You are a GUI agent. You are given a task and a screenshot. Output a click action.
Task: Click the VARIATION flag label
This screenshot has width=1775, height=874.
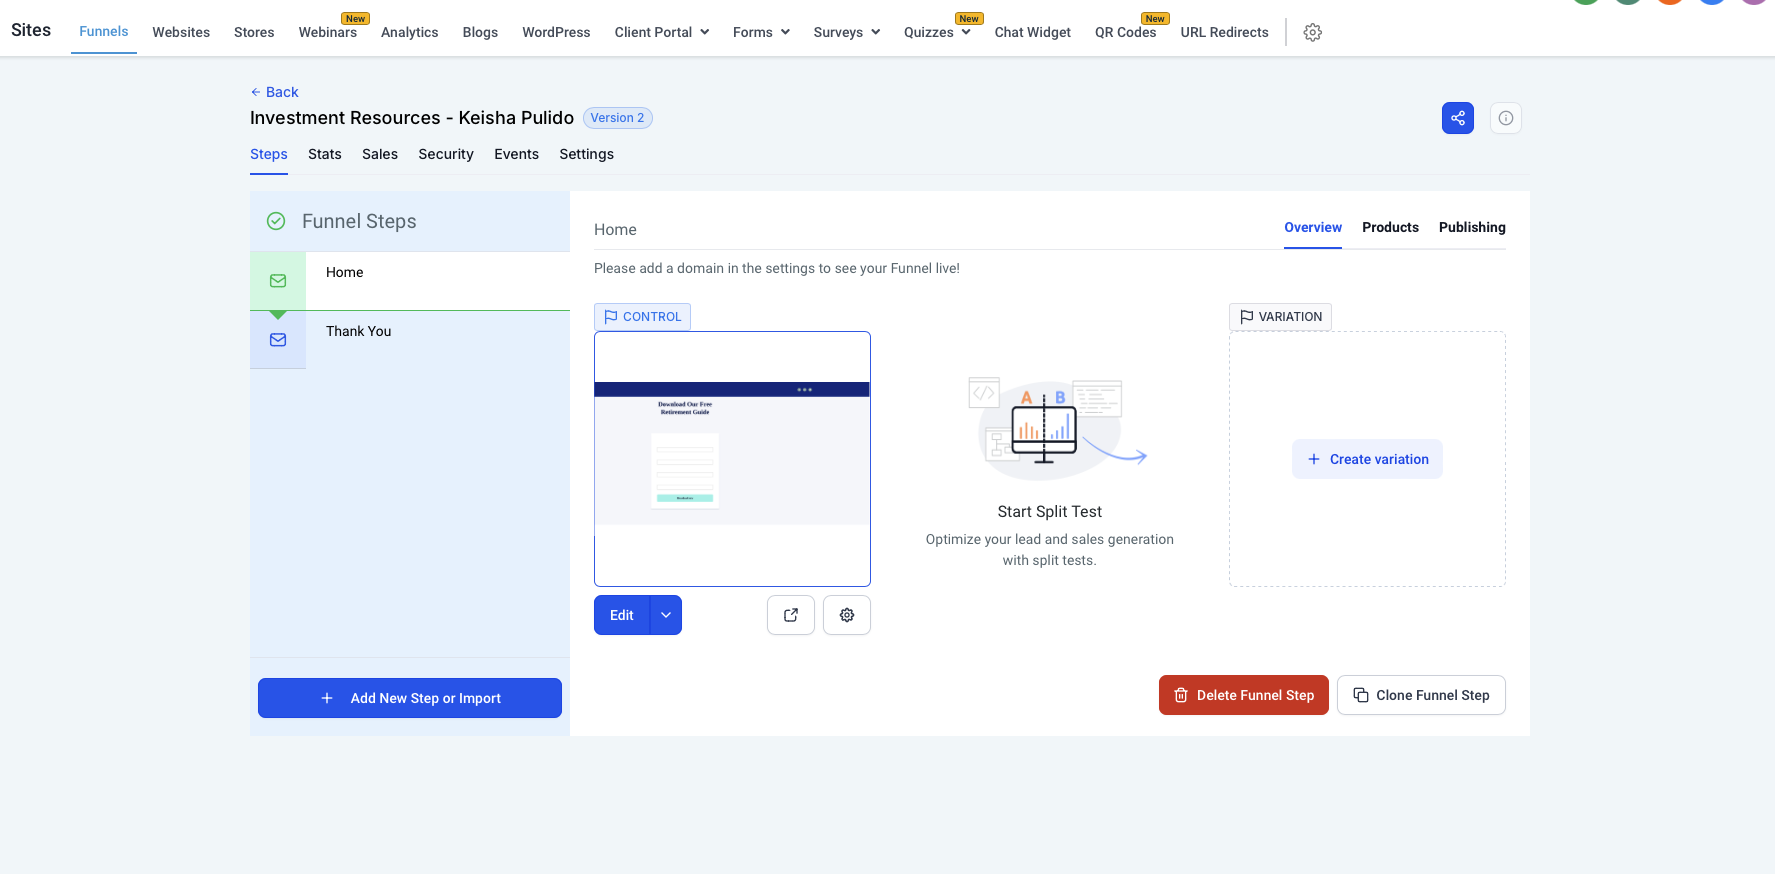[1280, 317]
